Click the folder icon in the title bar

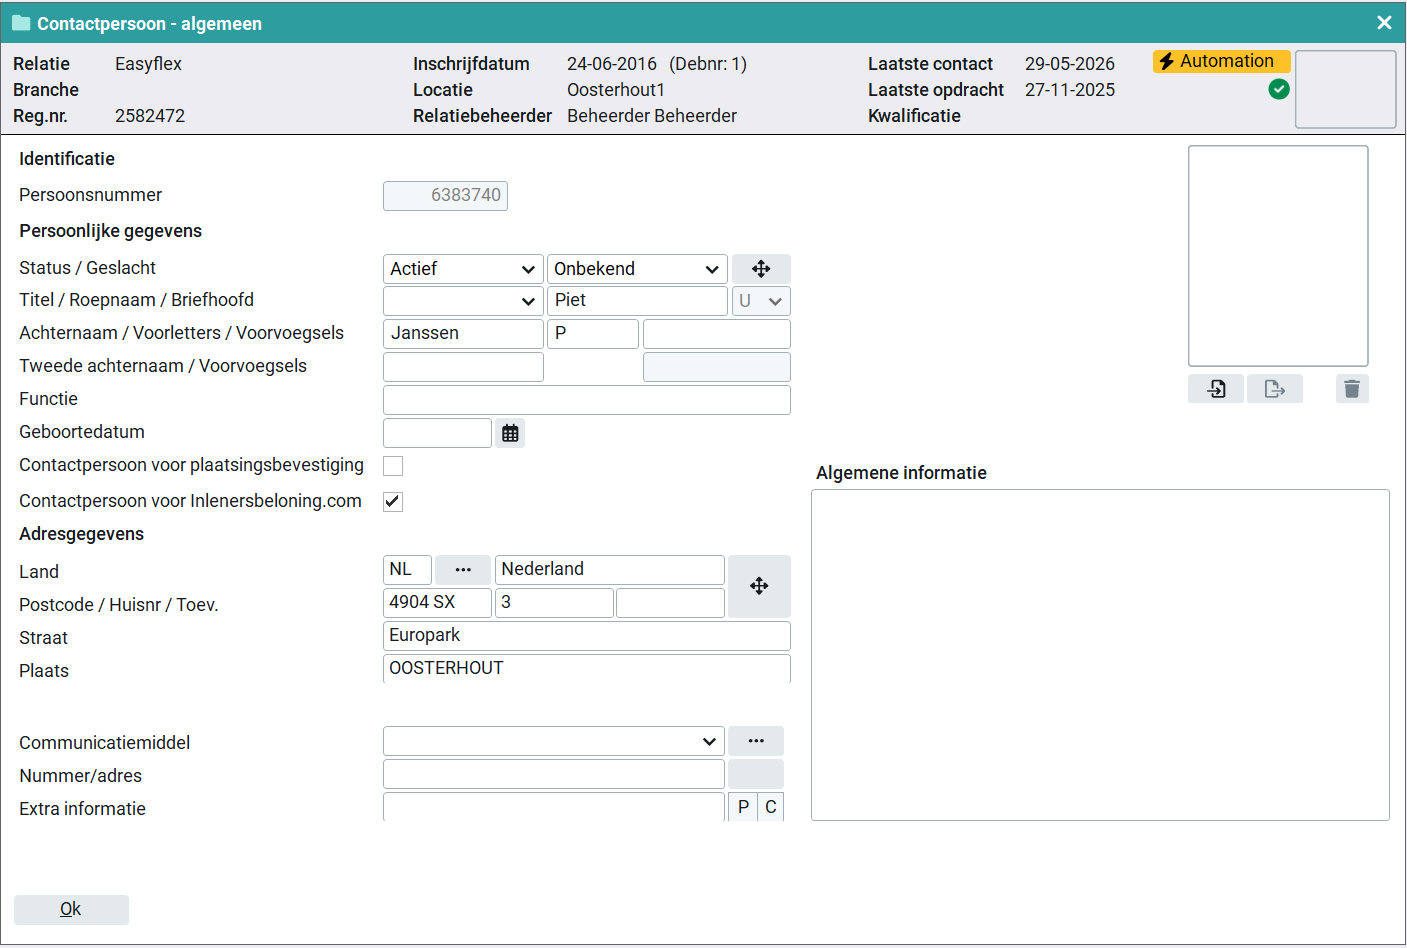pos(21,23)
